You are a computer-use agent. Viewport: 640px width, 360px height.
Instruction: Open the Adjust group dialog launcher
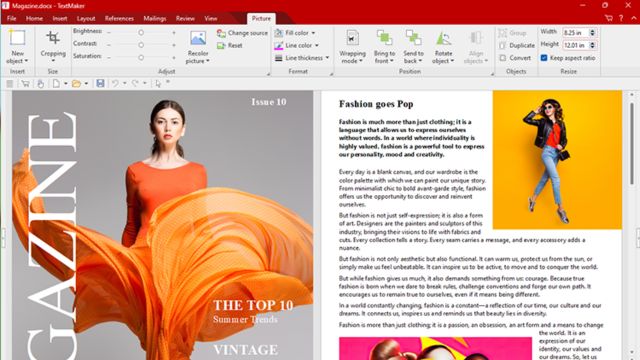coord(268,74)
